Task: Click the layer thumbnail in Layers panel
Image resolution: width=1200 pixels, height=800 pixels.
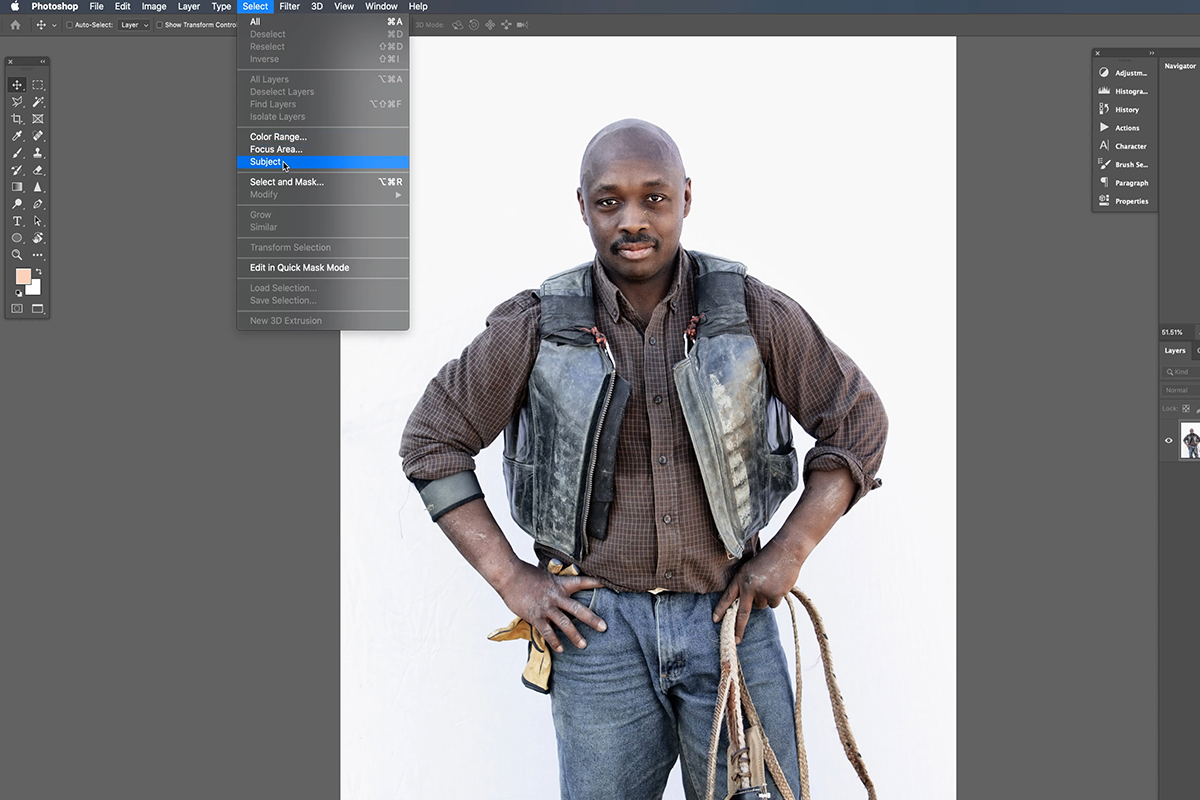Action: [x=1190, y=440]
